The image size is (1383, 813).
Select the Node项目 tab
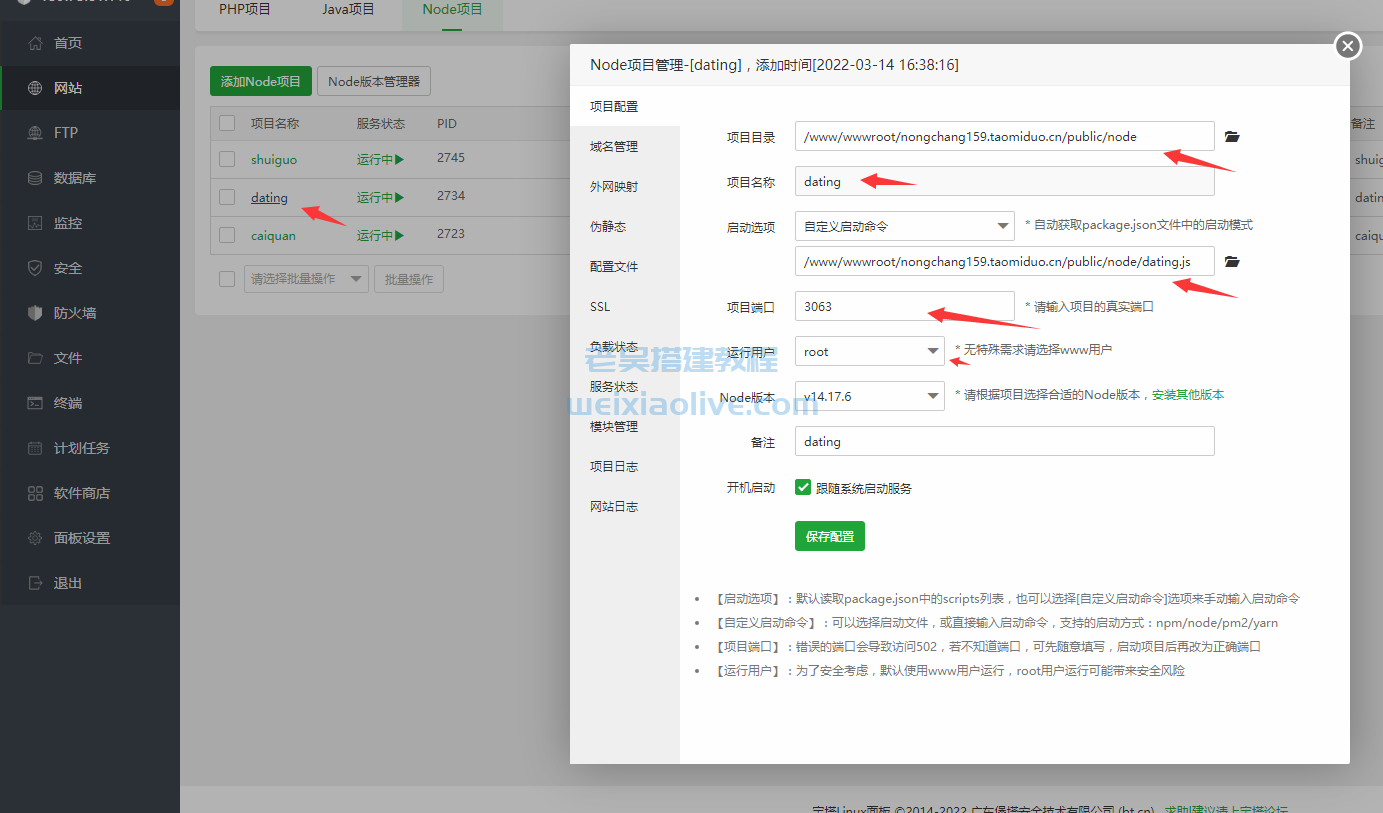(x=452, y=10)
